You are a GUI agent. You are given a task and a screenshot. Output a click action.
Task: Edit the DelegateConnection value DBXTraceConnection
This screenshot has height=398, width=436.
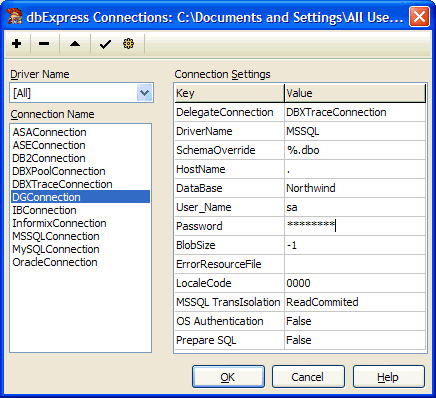click(355, 112)
